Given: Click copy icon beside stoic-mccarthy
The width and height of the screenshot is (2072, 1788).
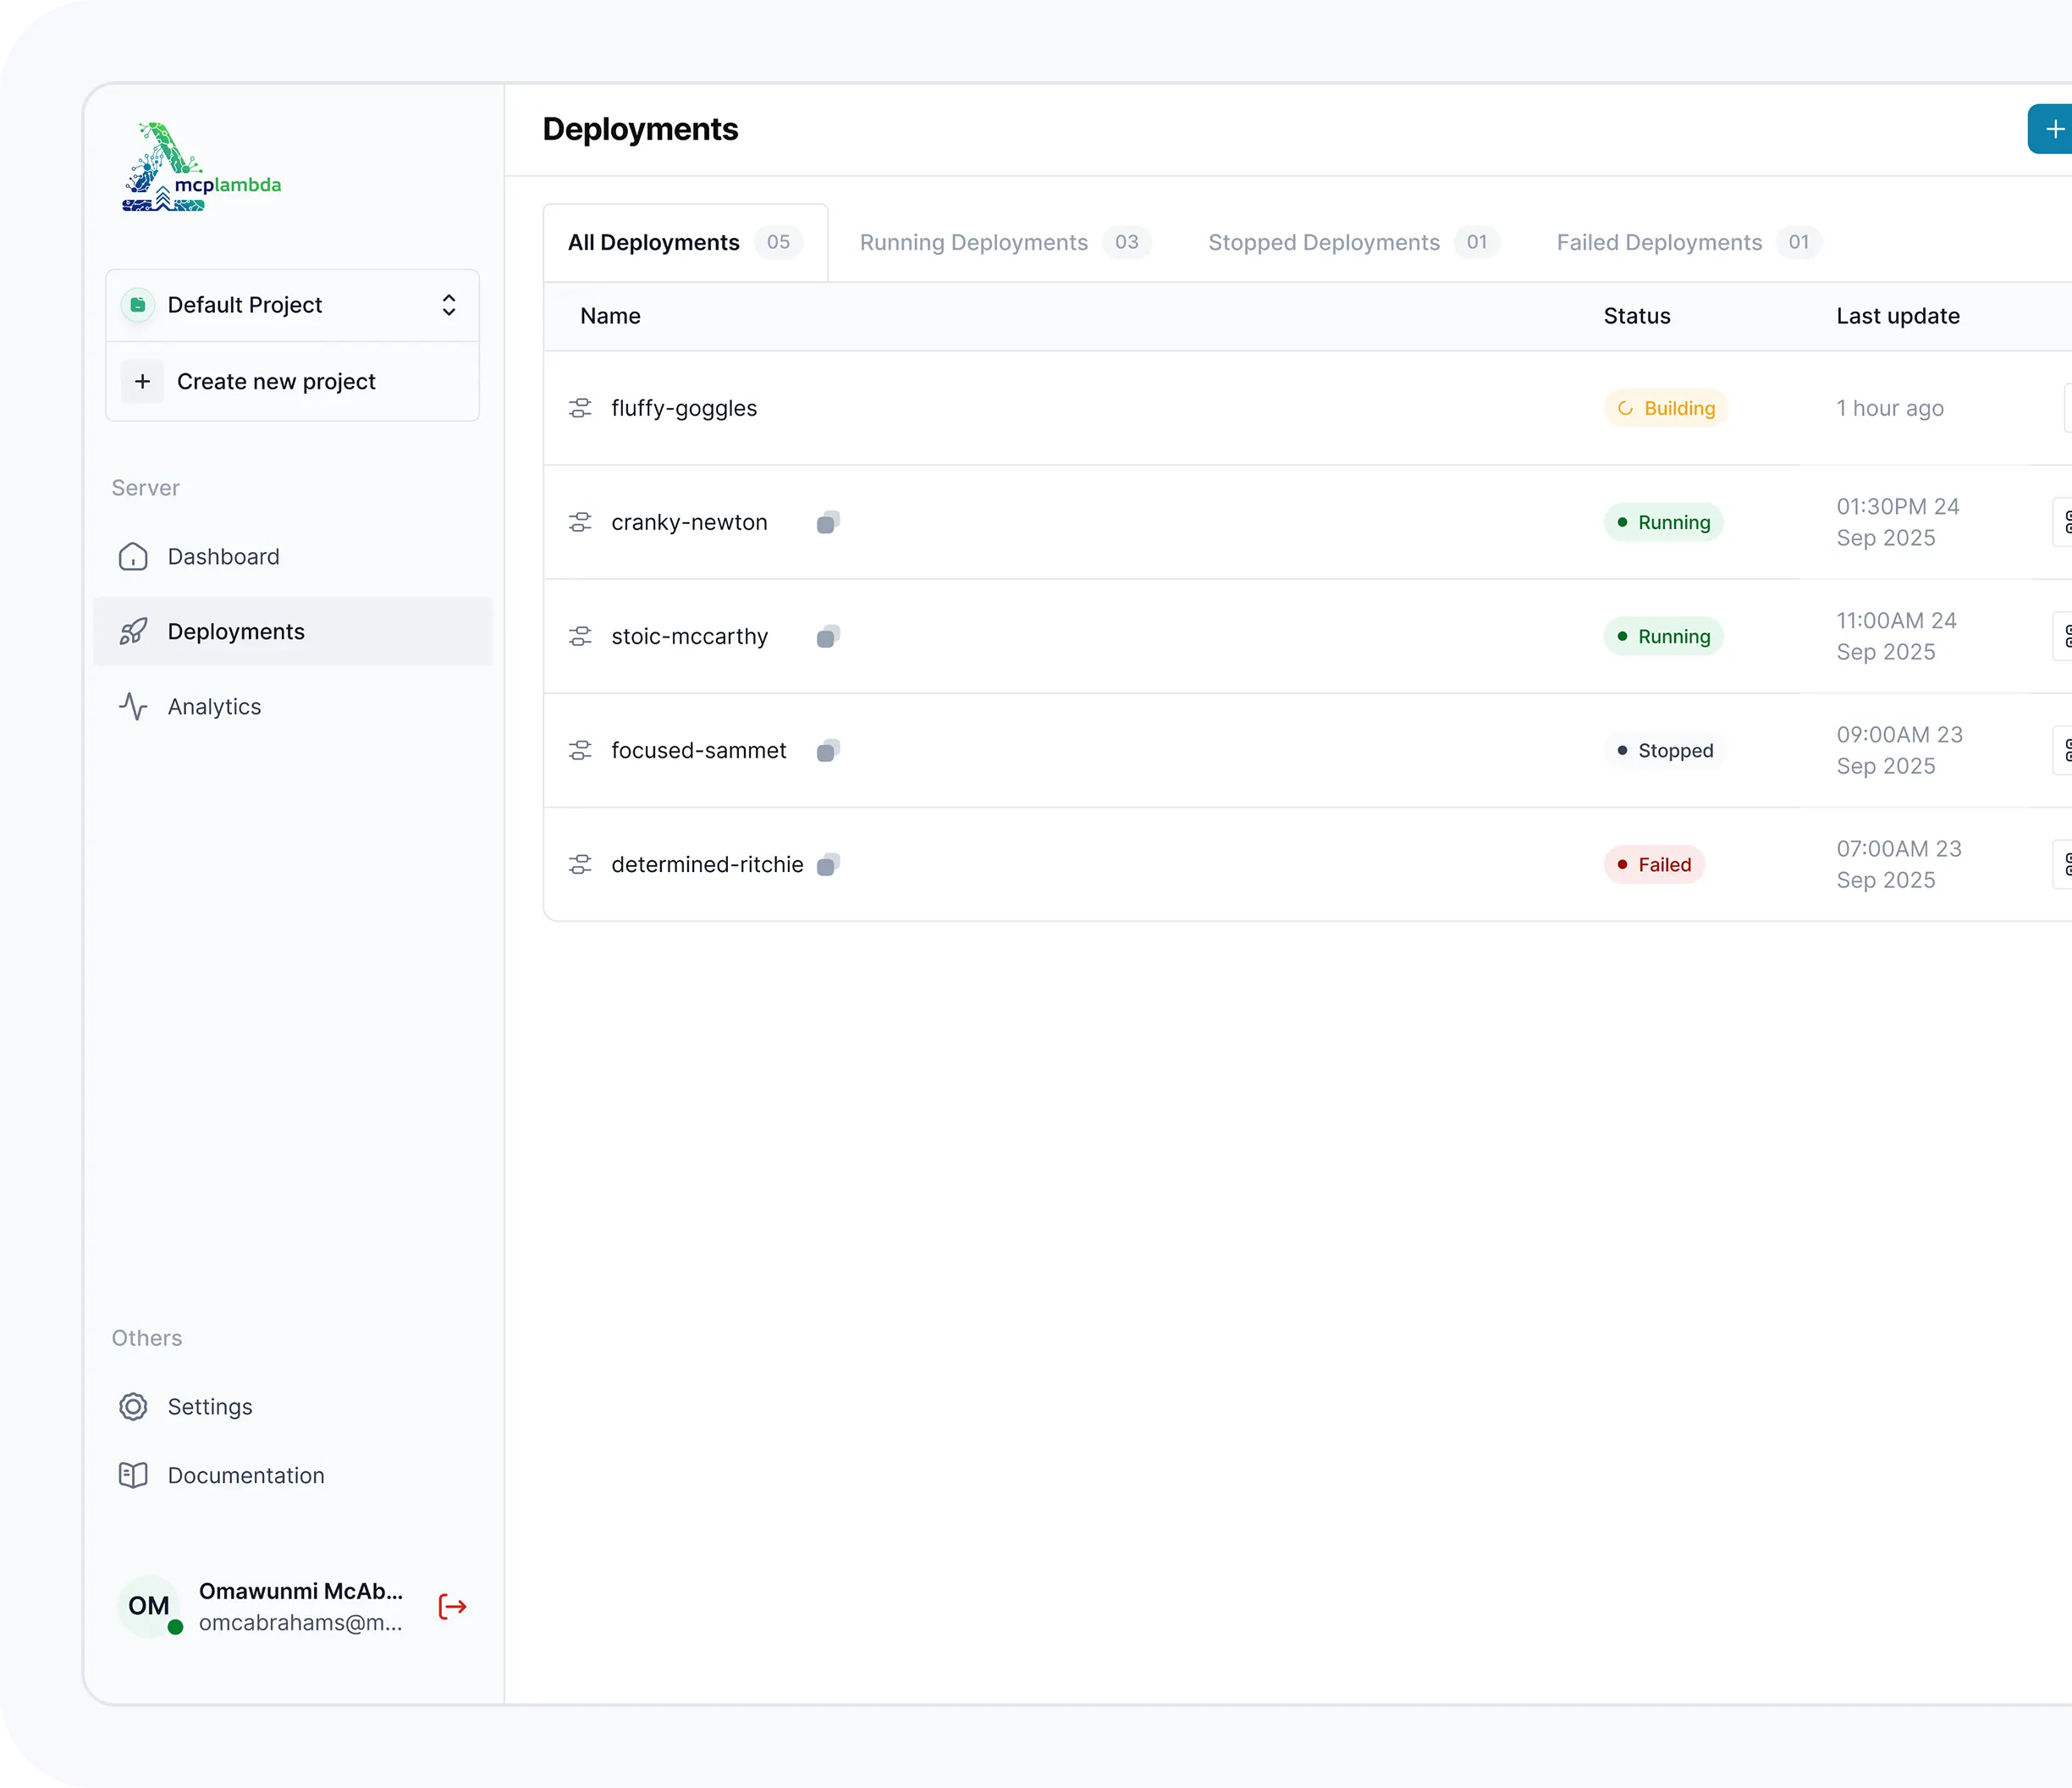Looking at the screenshot, I should (x=827, y=636).
